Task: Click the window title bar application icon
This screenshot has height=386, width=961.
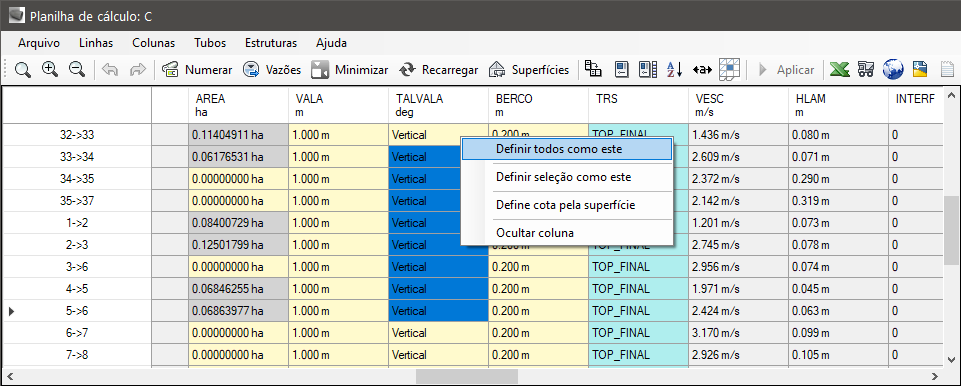Action: pos(17,15)
